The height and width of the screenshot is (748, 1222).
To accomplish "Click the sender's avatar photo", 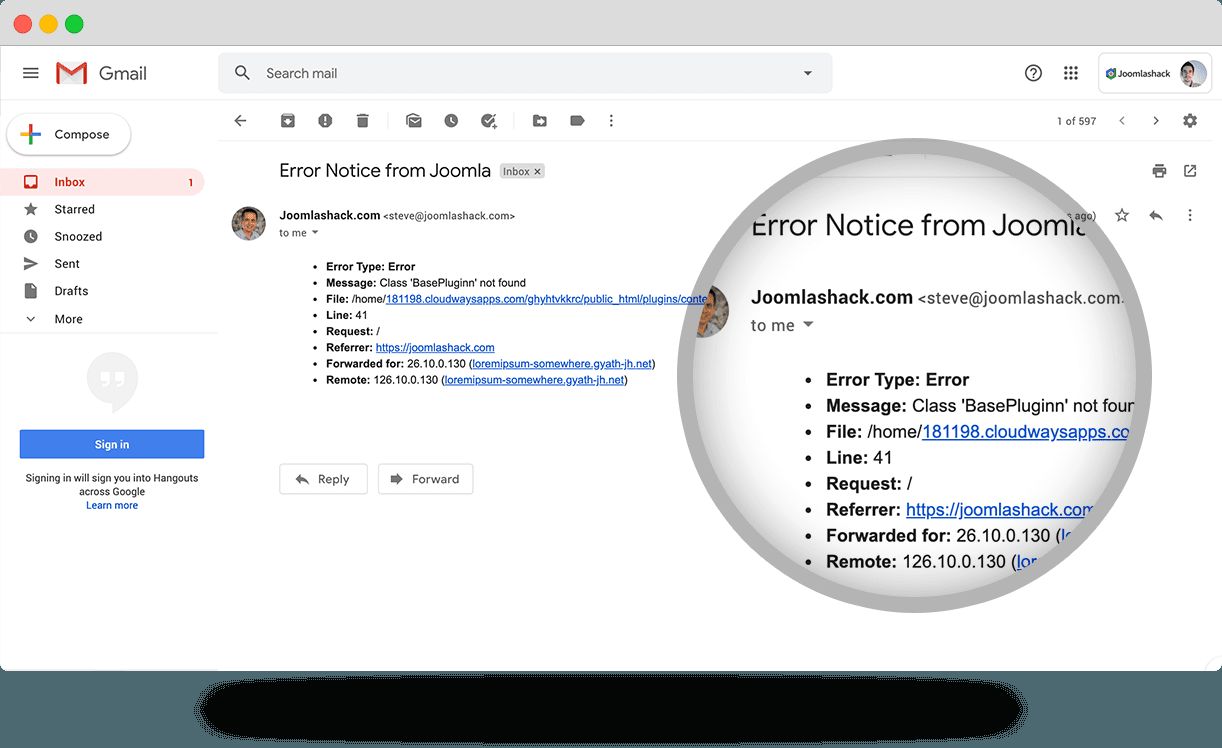I will [248, 223].
